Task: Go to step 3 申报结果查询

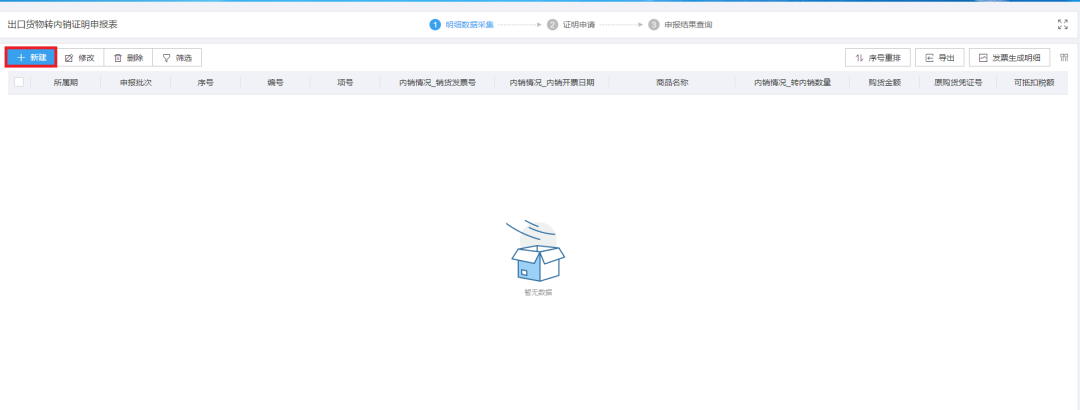Action: tap(680, 25)
